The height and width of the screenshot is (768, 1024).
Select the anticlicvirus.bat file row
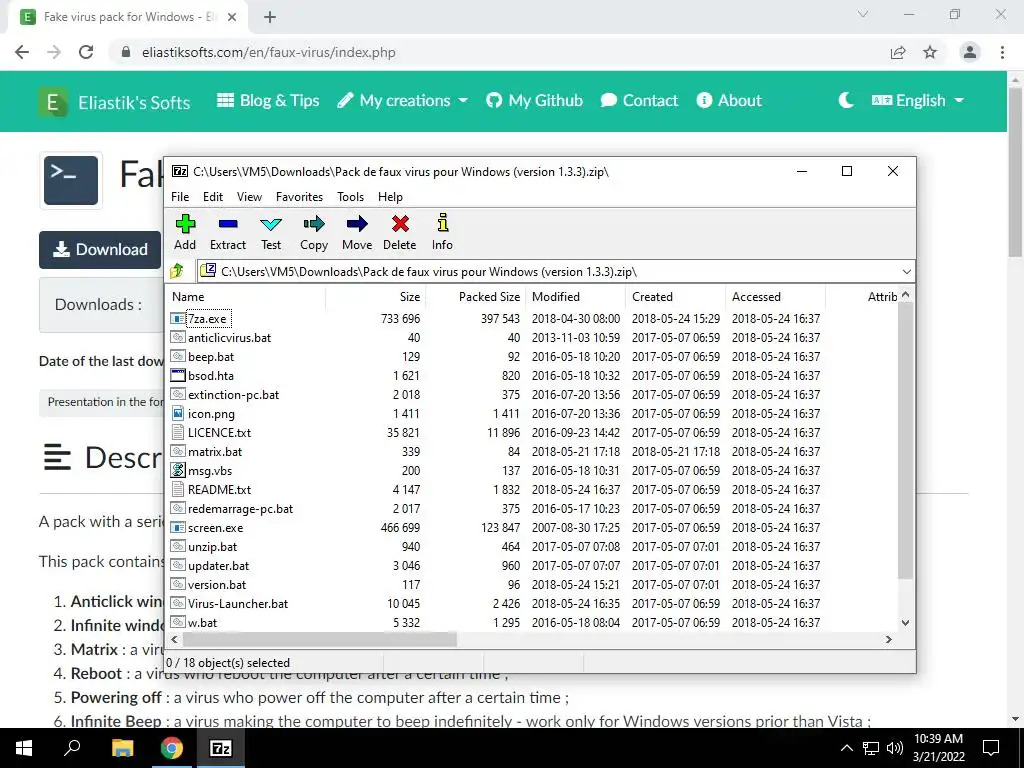click(x=532, y=338)
